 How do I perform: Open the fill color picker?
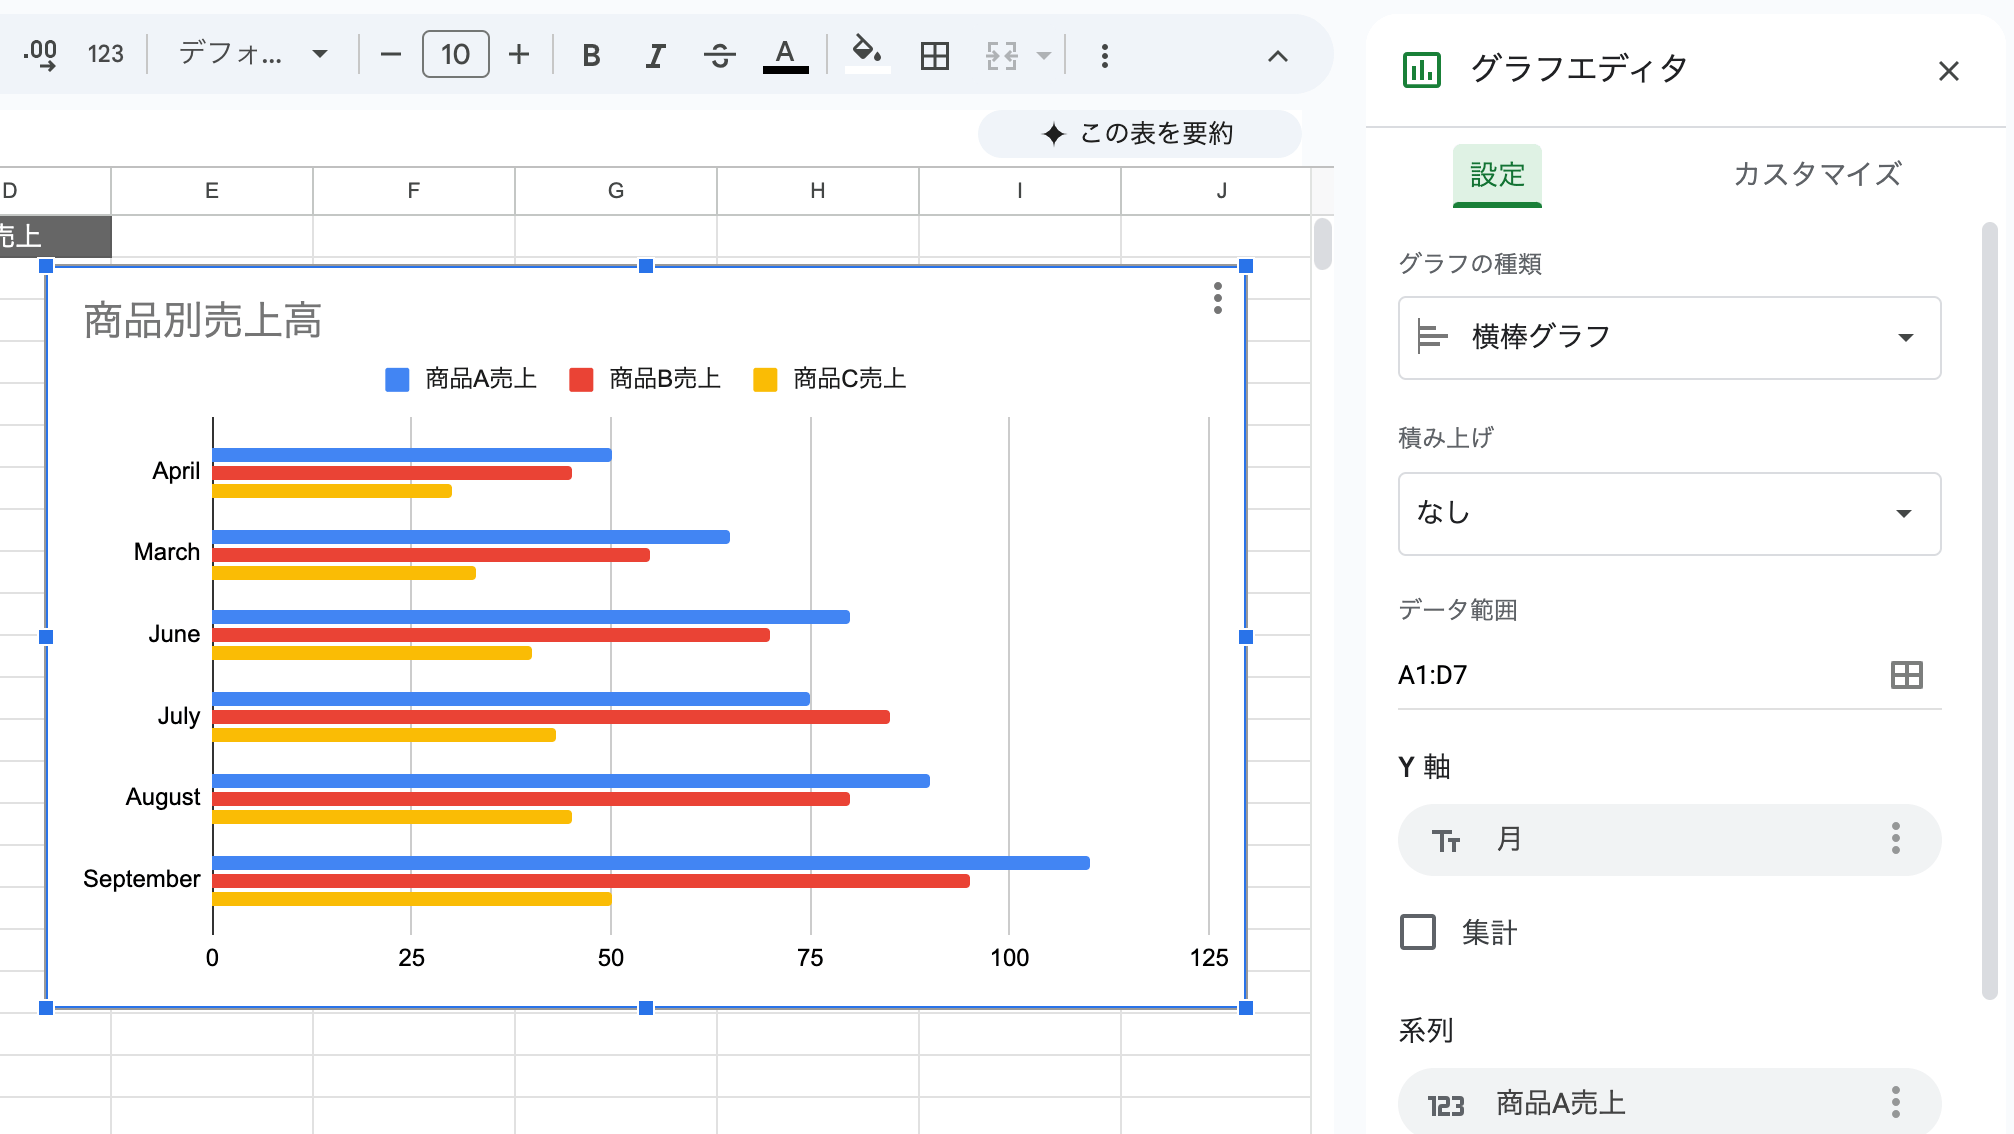[866, 55]
